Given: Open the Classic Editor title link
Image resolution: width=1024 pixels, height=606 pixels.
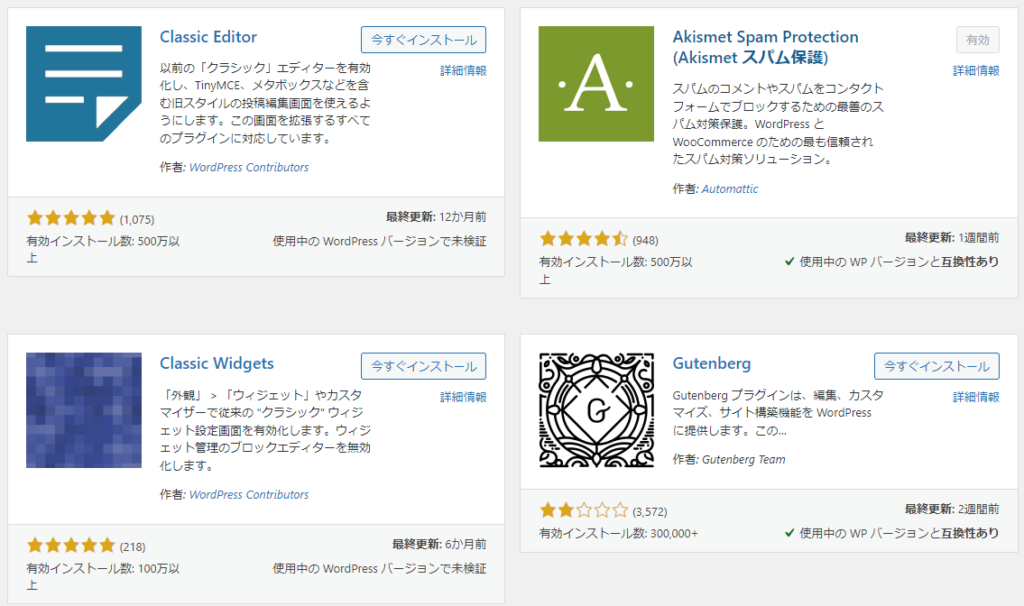Looking at the screenshot, I should click(x=209, y=37).
